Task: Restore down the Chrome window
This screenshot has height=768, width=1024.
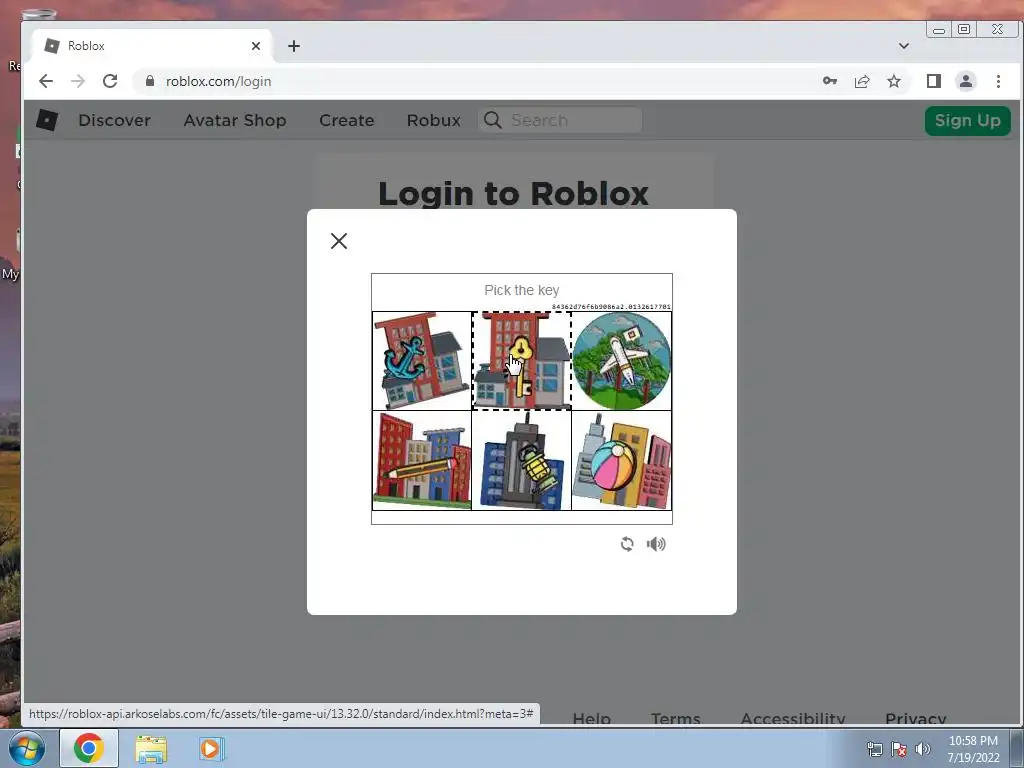Action: [963, 29]
